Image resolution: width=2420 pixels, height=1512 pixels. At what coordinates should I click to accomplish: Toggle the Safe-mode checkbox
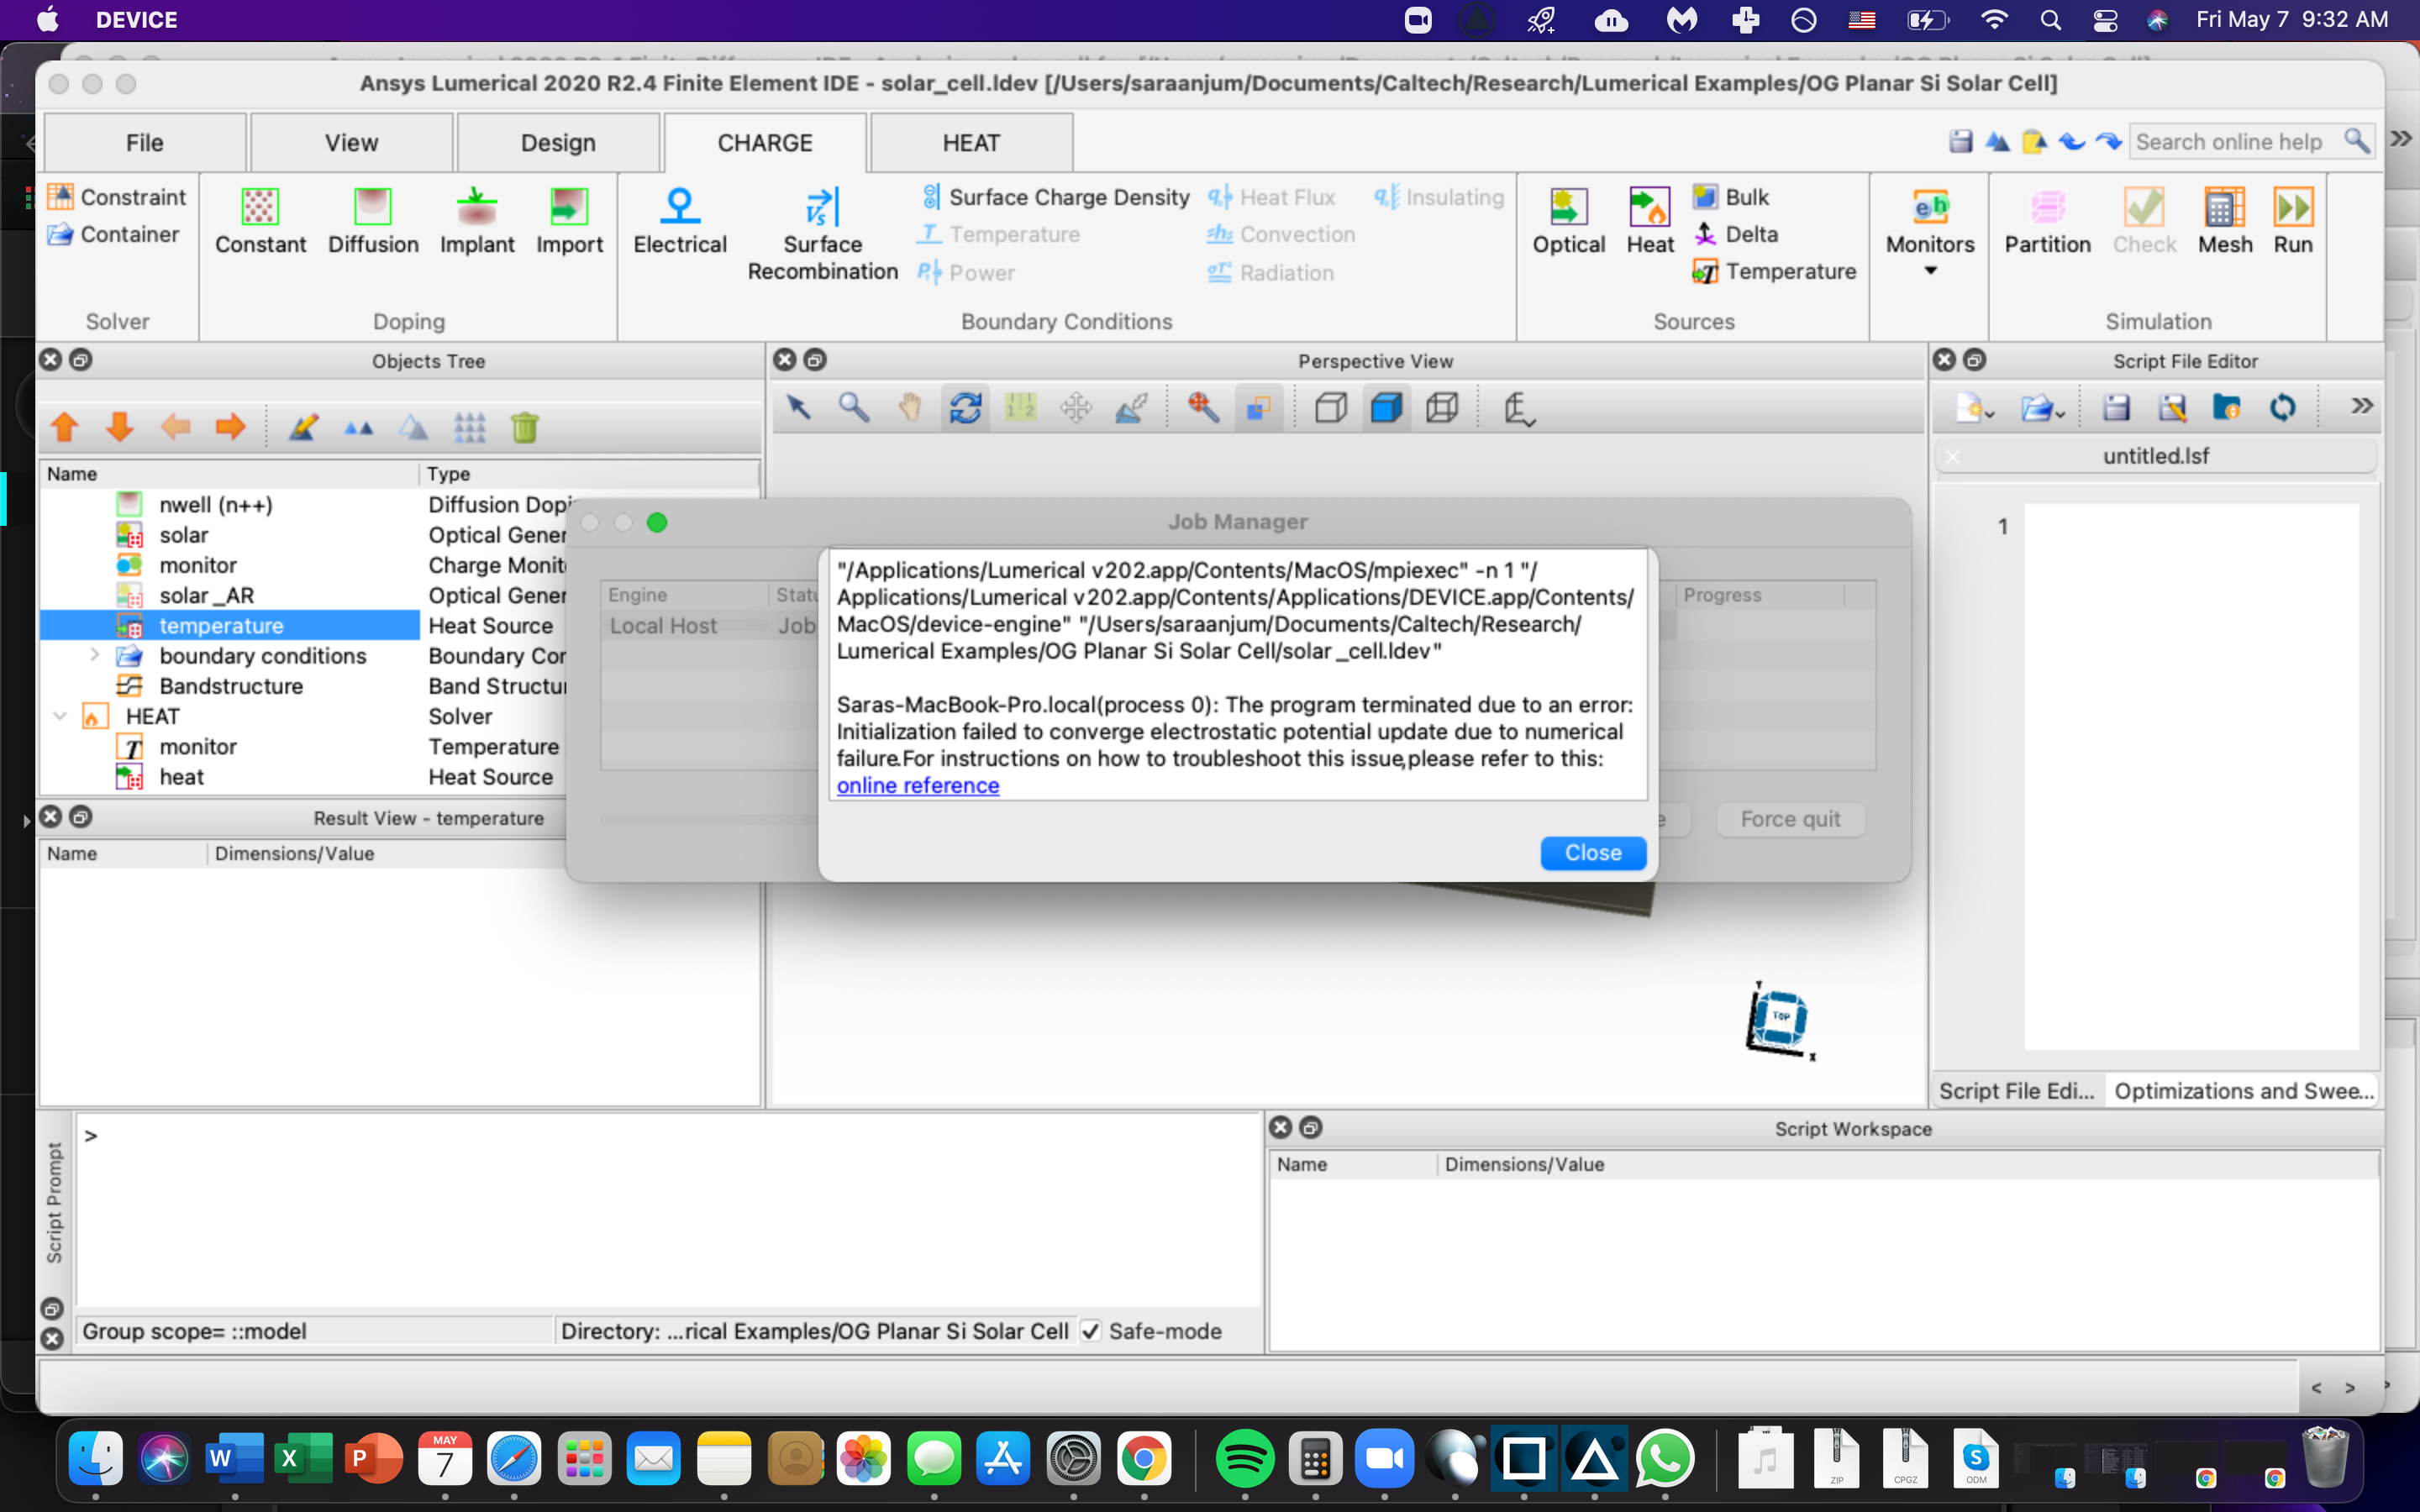tap(1091, 1331)
